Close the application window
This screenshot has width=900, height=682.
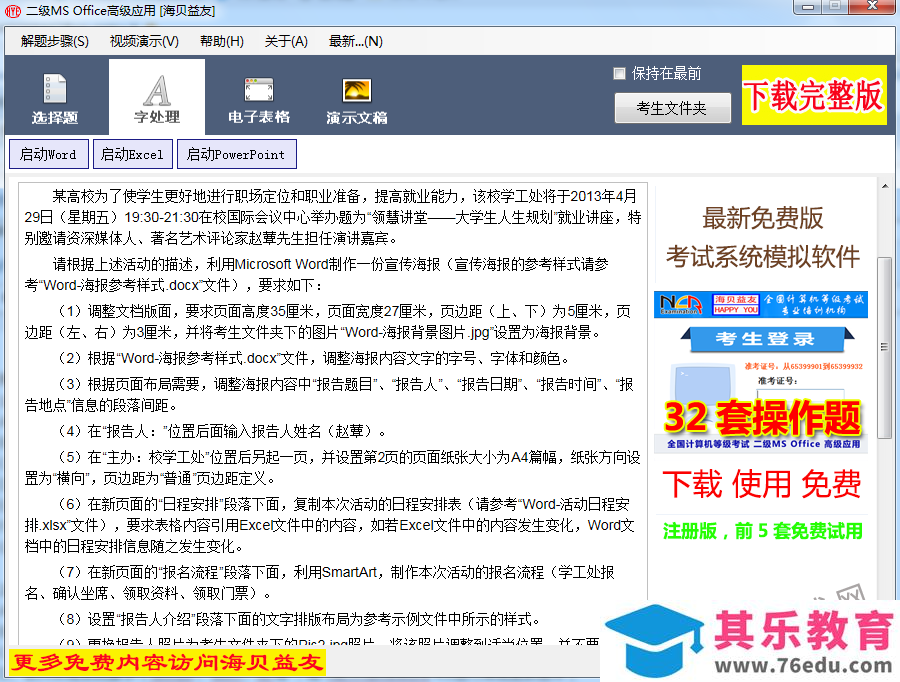point(872,6)
